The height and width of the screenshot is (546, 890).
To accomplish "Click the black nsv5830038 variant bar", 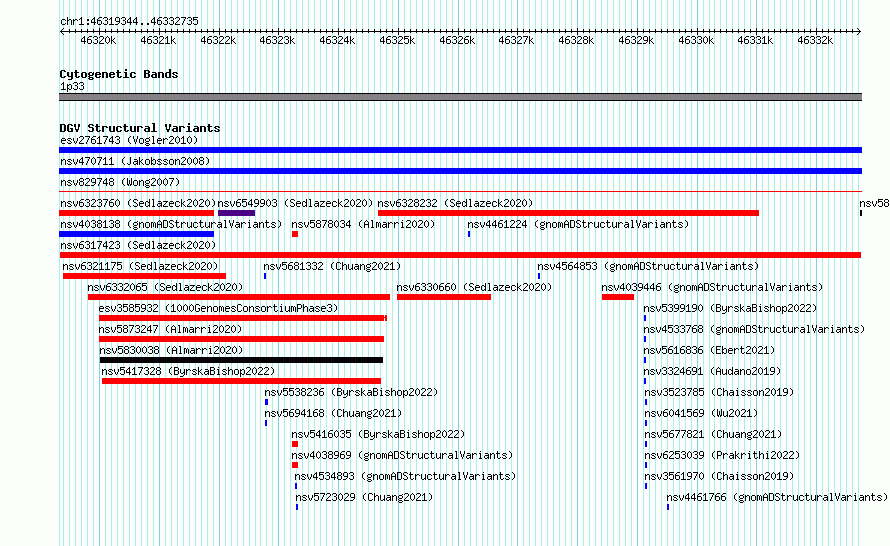I will pos(241,360).
